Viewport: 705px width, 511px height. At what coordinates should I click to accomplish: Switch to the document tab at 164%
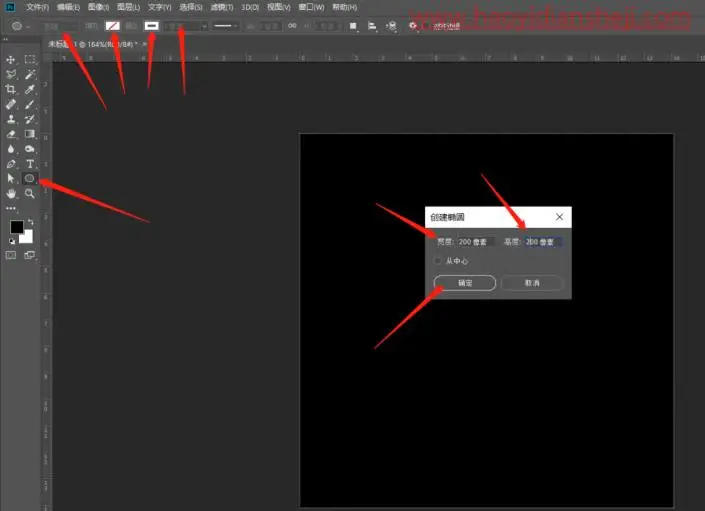(93, 44)
